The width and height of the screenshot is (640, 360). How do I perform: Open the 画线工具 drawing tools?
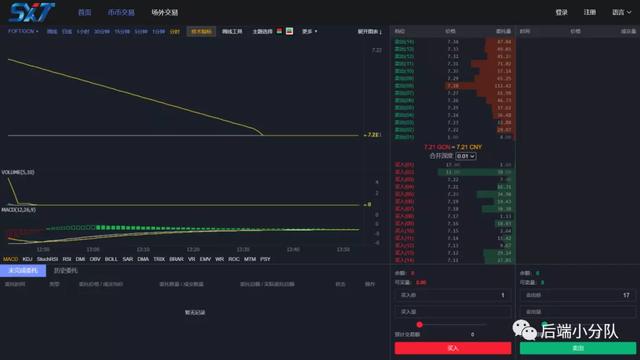(232, 31)
